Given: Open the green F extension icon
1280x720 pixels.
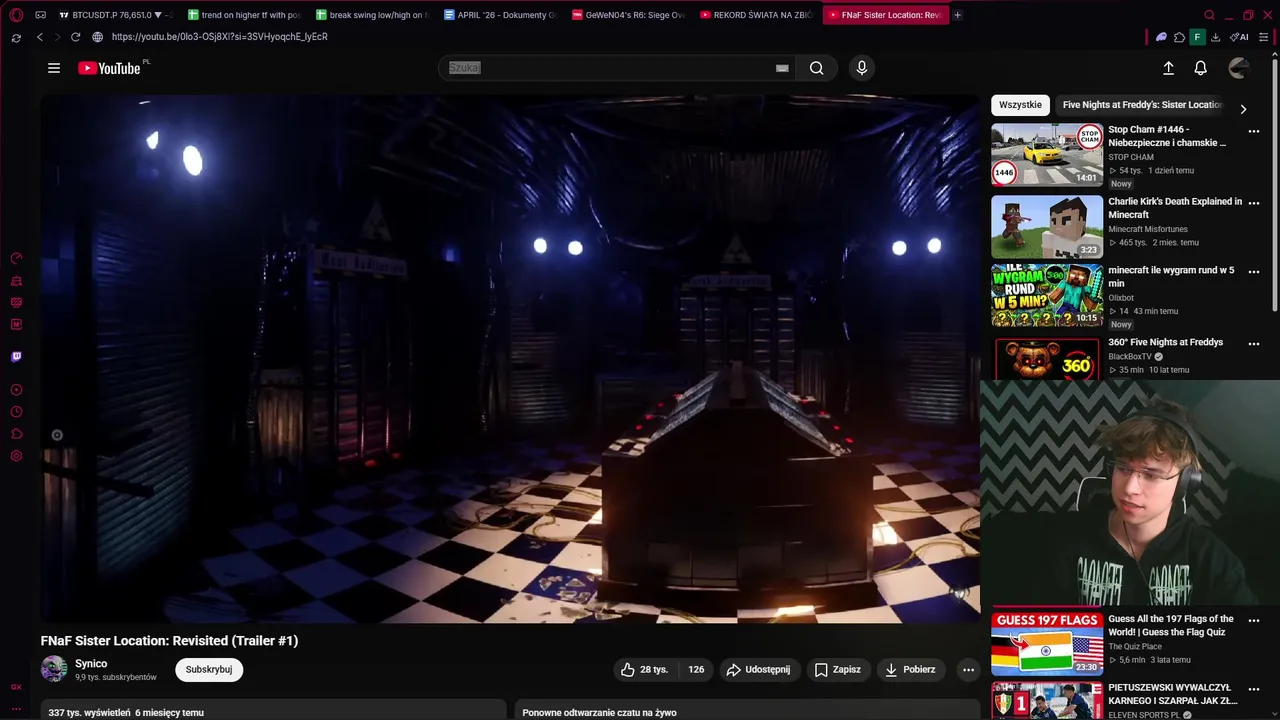Looking at the screenshot, I should (x=1197, y=37).
